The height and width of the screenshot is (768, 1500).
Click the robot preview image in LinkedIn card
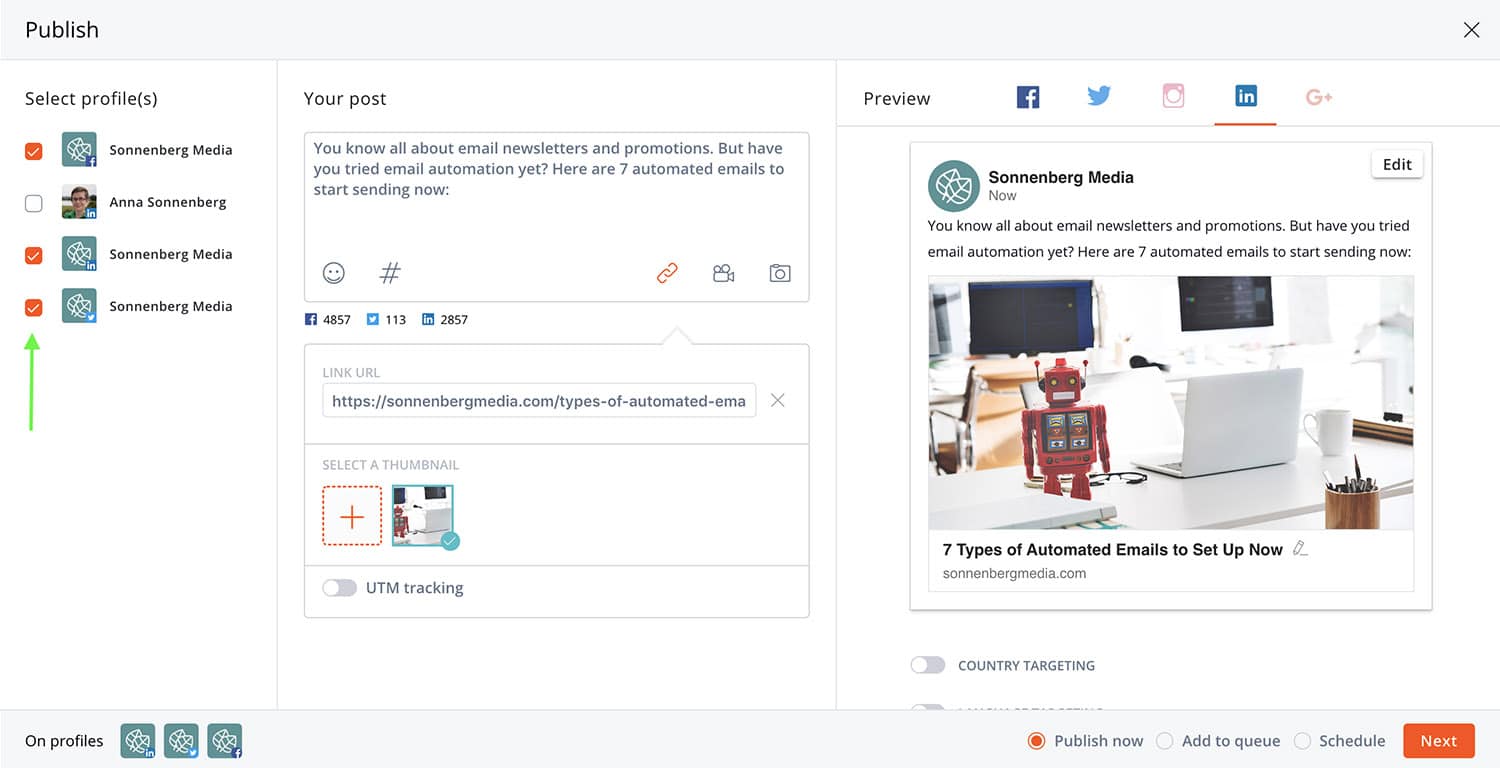point(1171,403)
